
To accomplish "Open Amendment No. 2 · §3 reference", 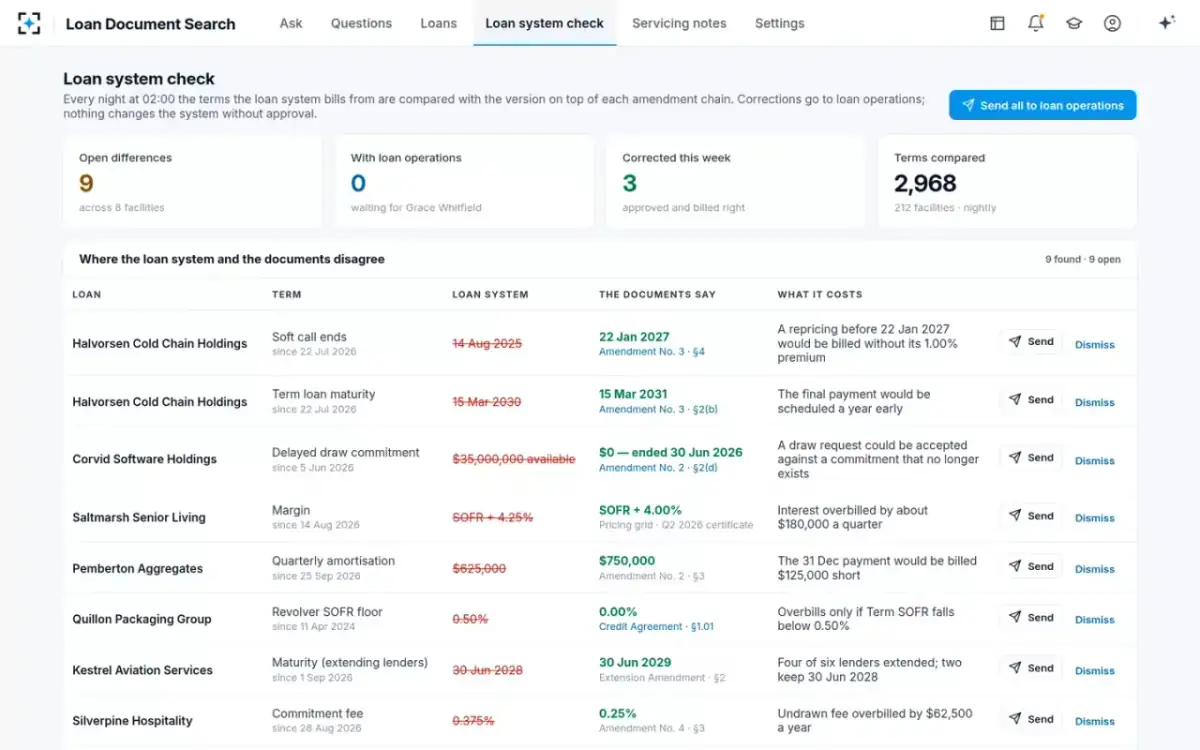I will [652, 576].
